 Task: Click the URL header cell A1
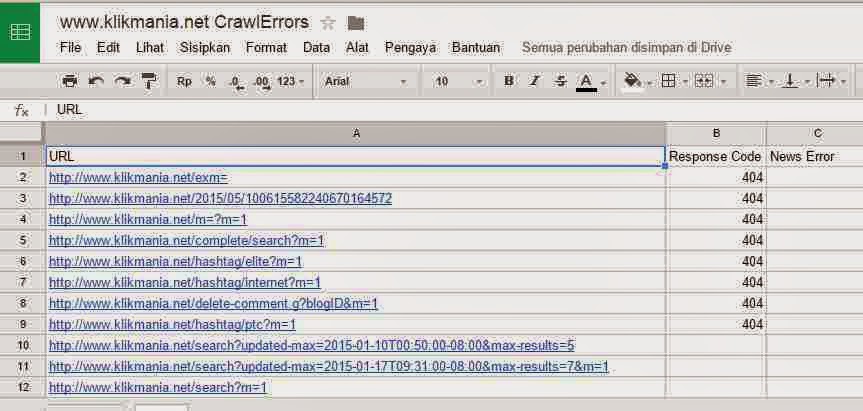(x=356, y=156)
